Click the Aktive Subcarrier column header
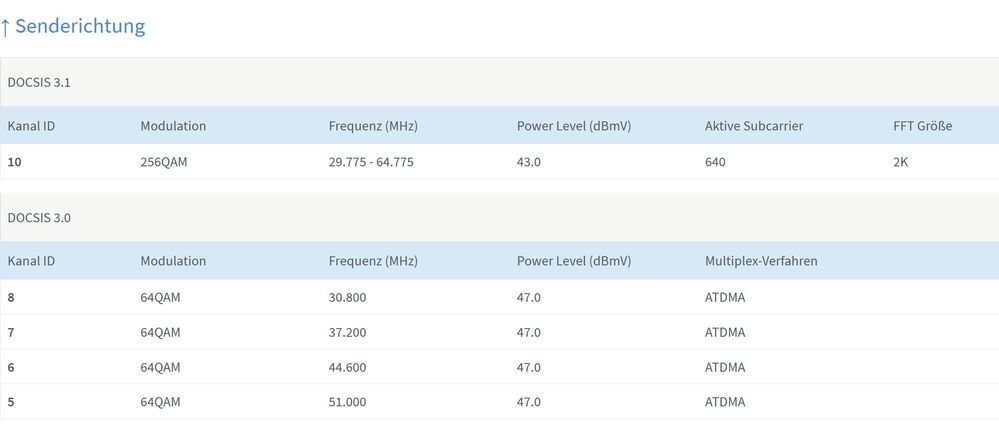 (x=753, y=126)
